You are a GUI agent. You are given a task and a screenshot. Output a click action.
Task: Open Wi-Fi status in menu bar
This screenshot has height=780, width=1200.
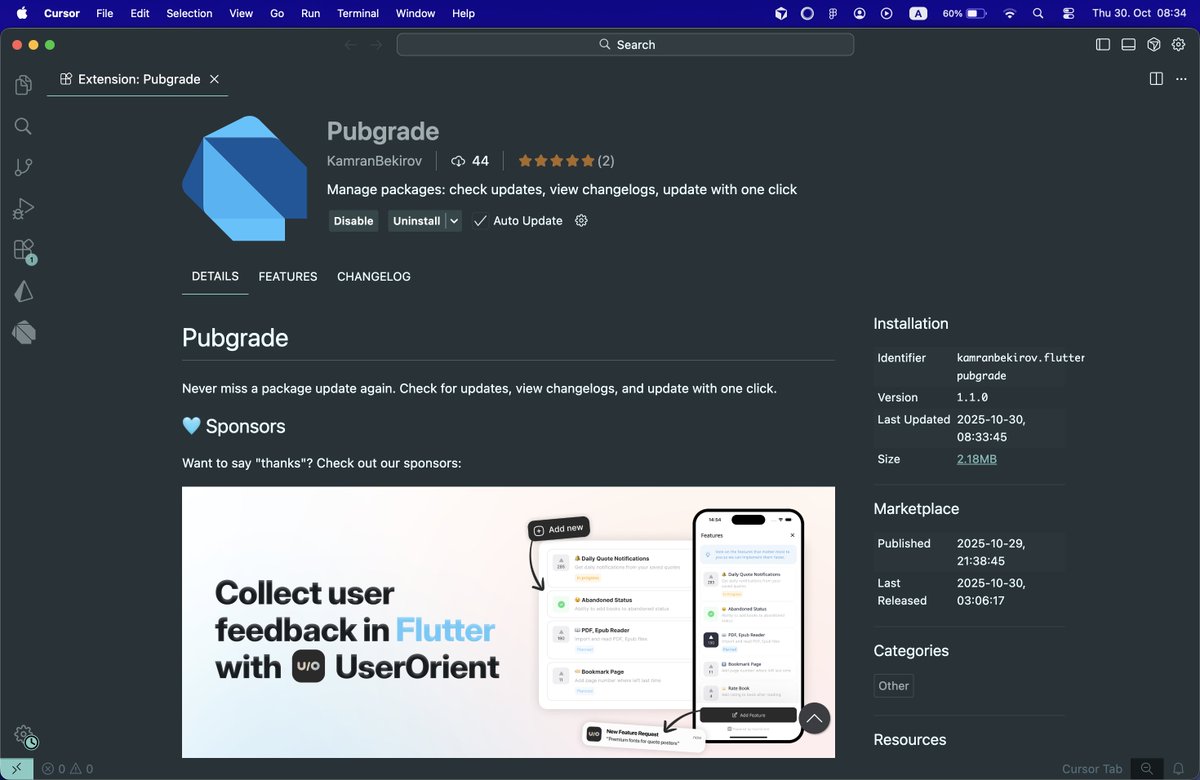tap(1010, 13)
